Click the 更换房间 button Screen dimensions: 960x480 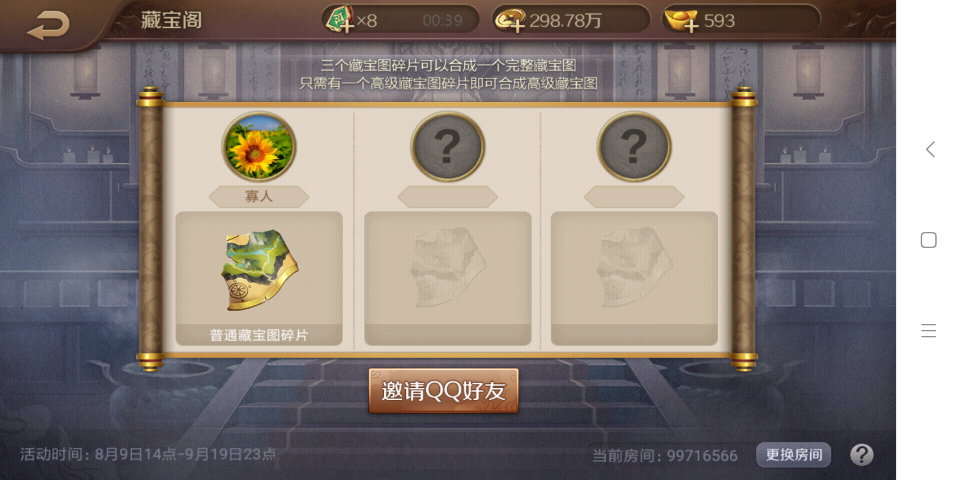pyautogui.click(x=793, y=455)
